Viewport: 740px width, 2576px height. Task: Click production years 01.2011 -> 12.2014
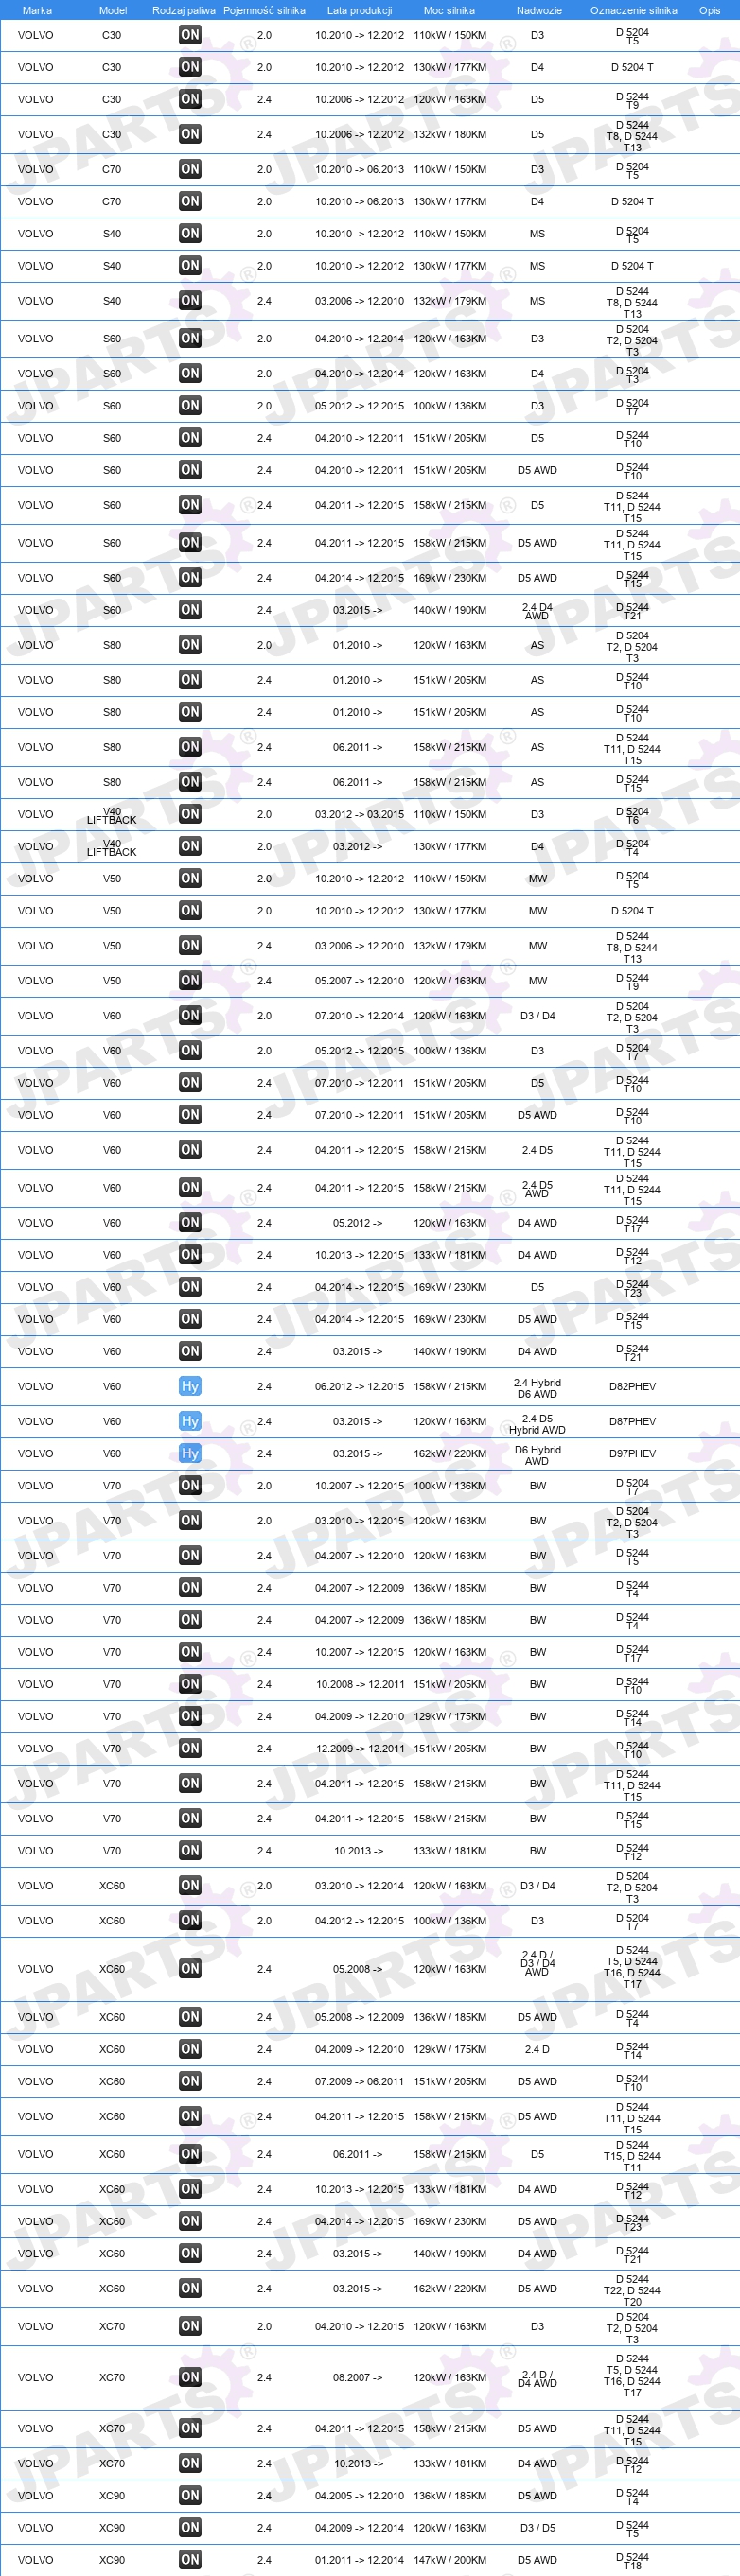[359, 2560]
